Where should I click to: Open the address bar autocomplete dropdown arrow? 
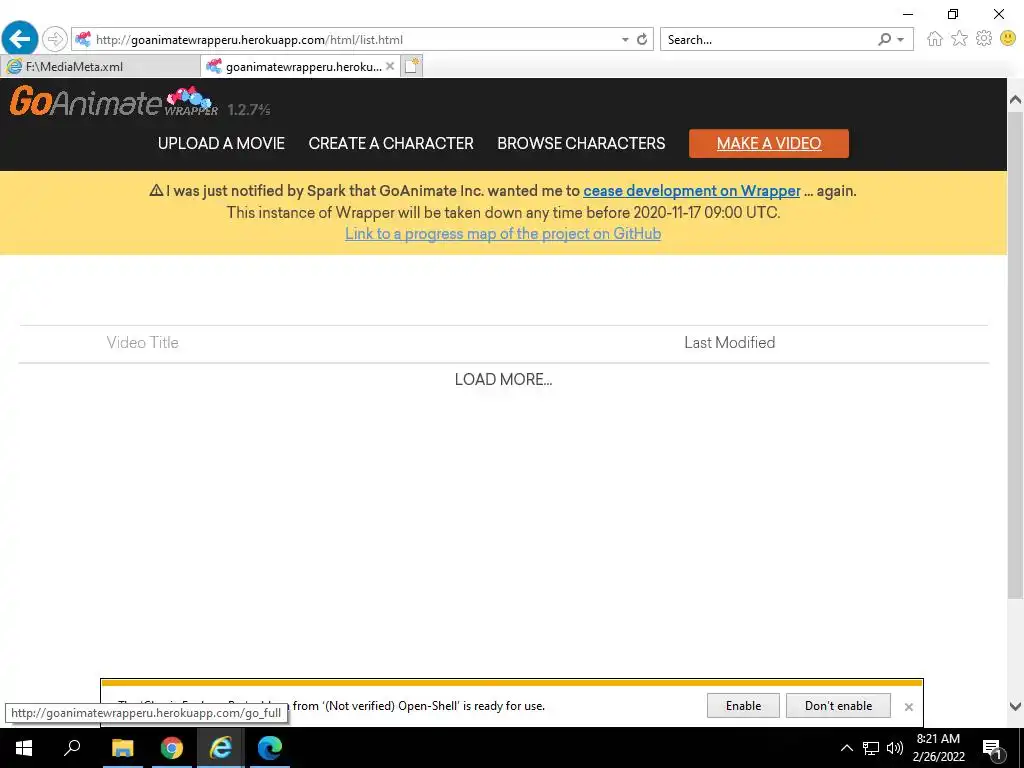(x=625, y=40)
